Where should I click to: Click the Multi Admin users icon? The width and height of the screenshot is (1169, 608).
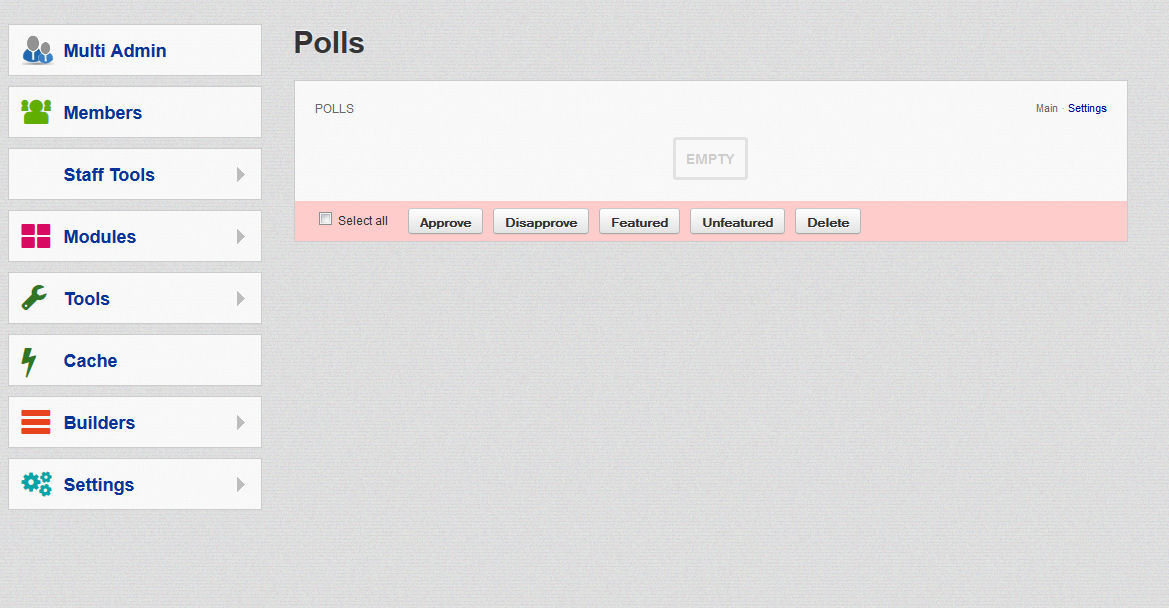click(37, 50)
